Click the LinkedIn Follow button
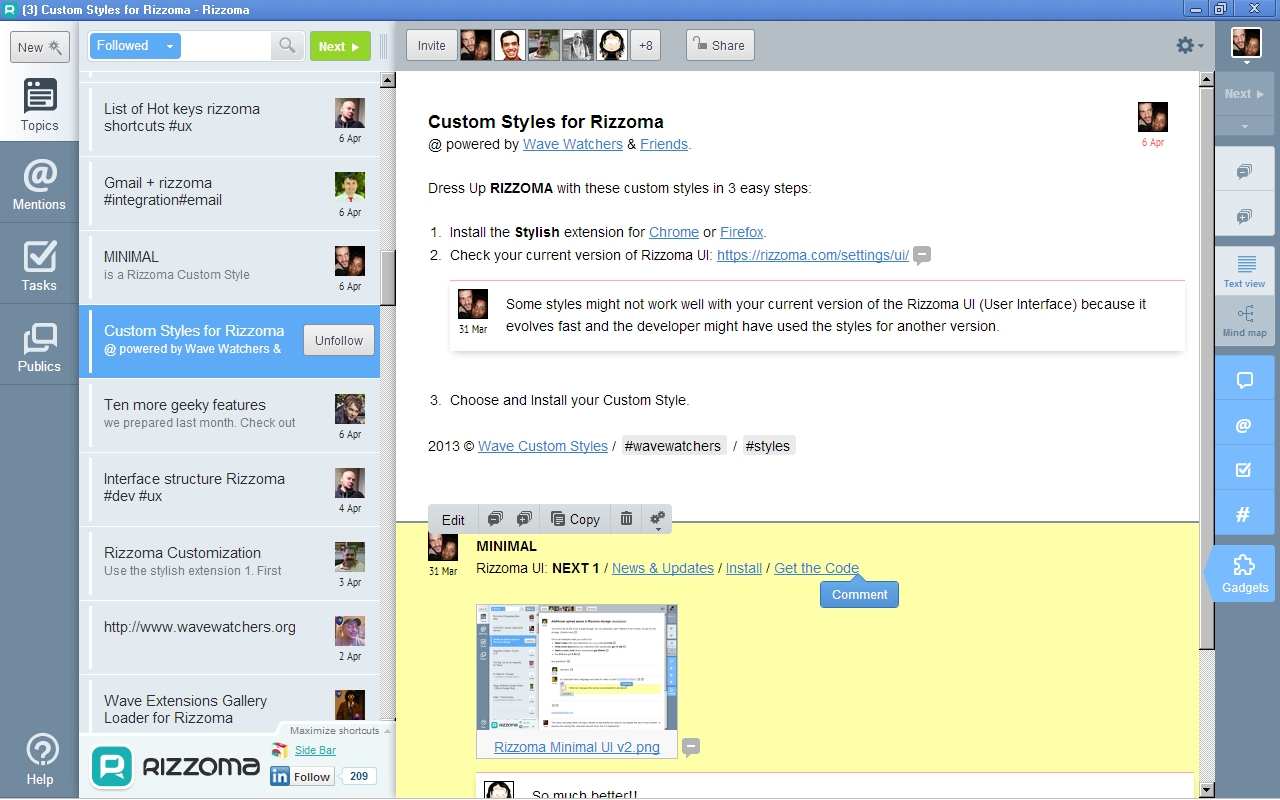The image size is (1280, 800). click(x=303, y=776)
